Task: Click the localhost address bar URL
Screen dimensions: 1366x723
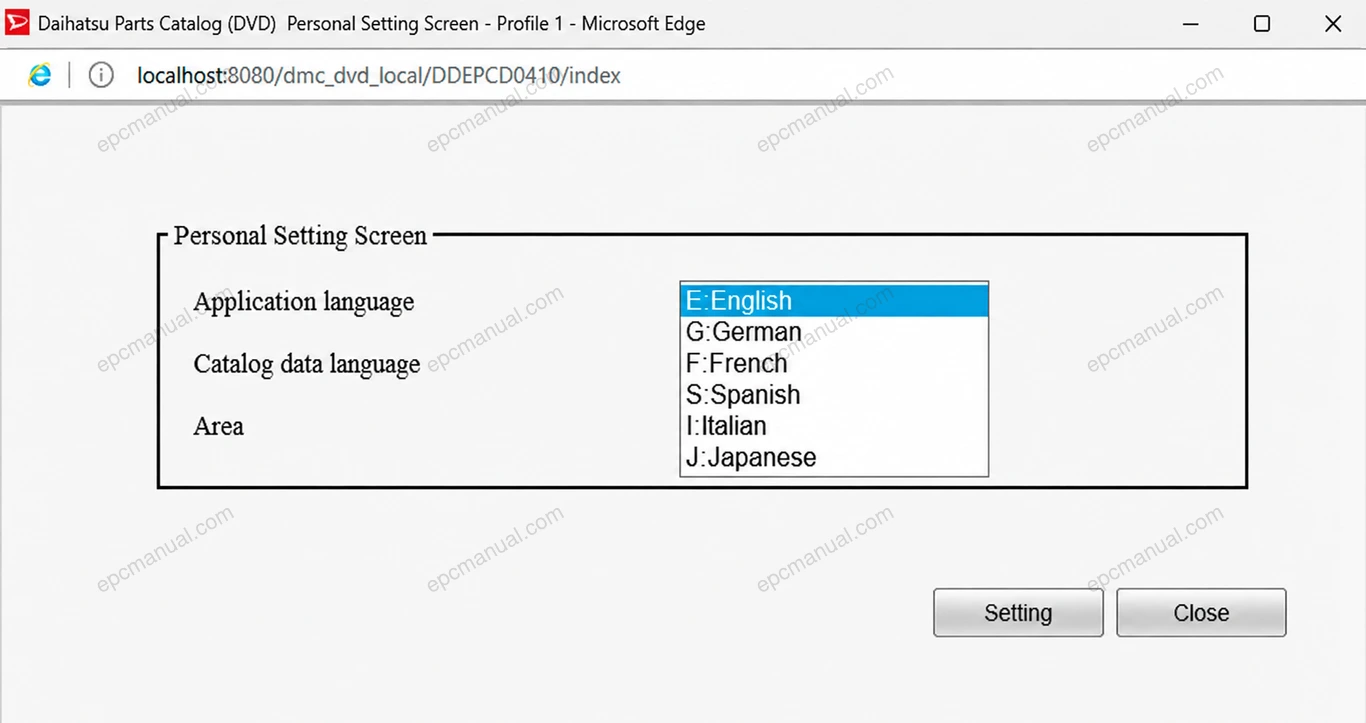Action: (x=379, y=76)
